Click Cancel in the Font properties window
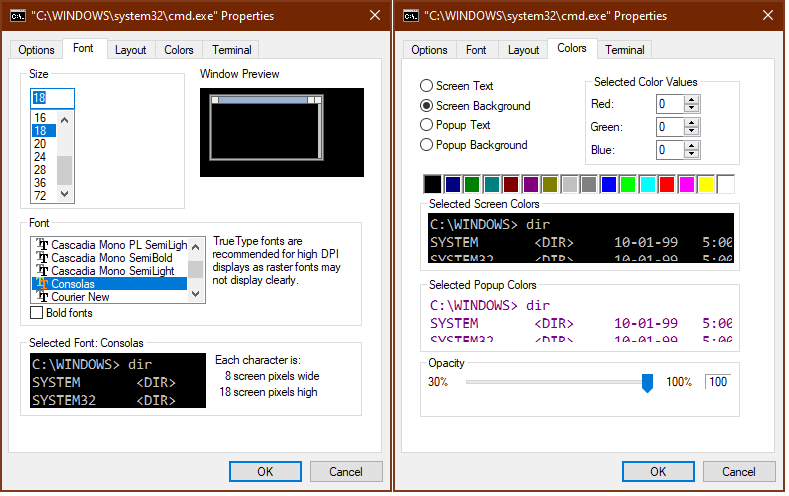Screen dimensions: 789x496 coord(346,472)
